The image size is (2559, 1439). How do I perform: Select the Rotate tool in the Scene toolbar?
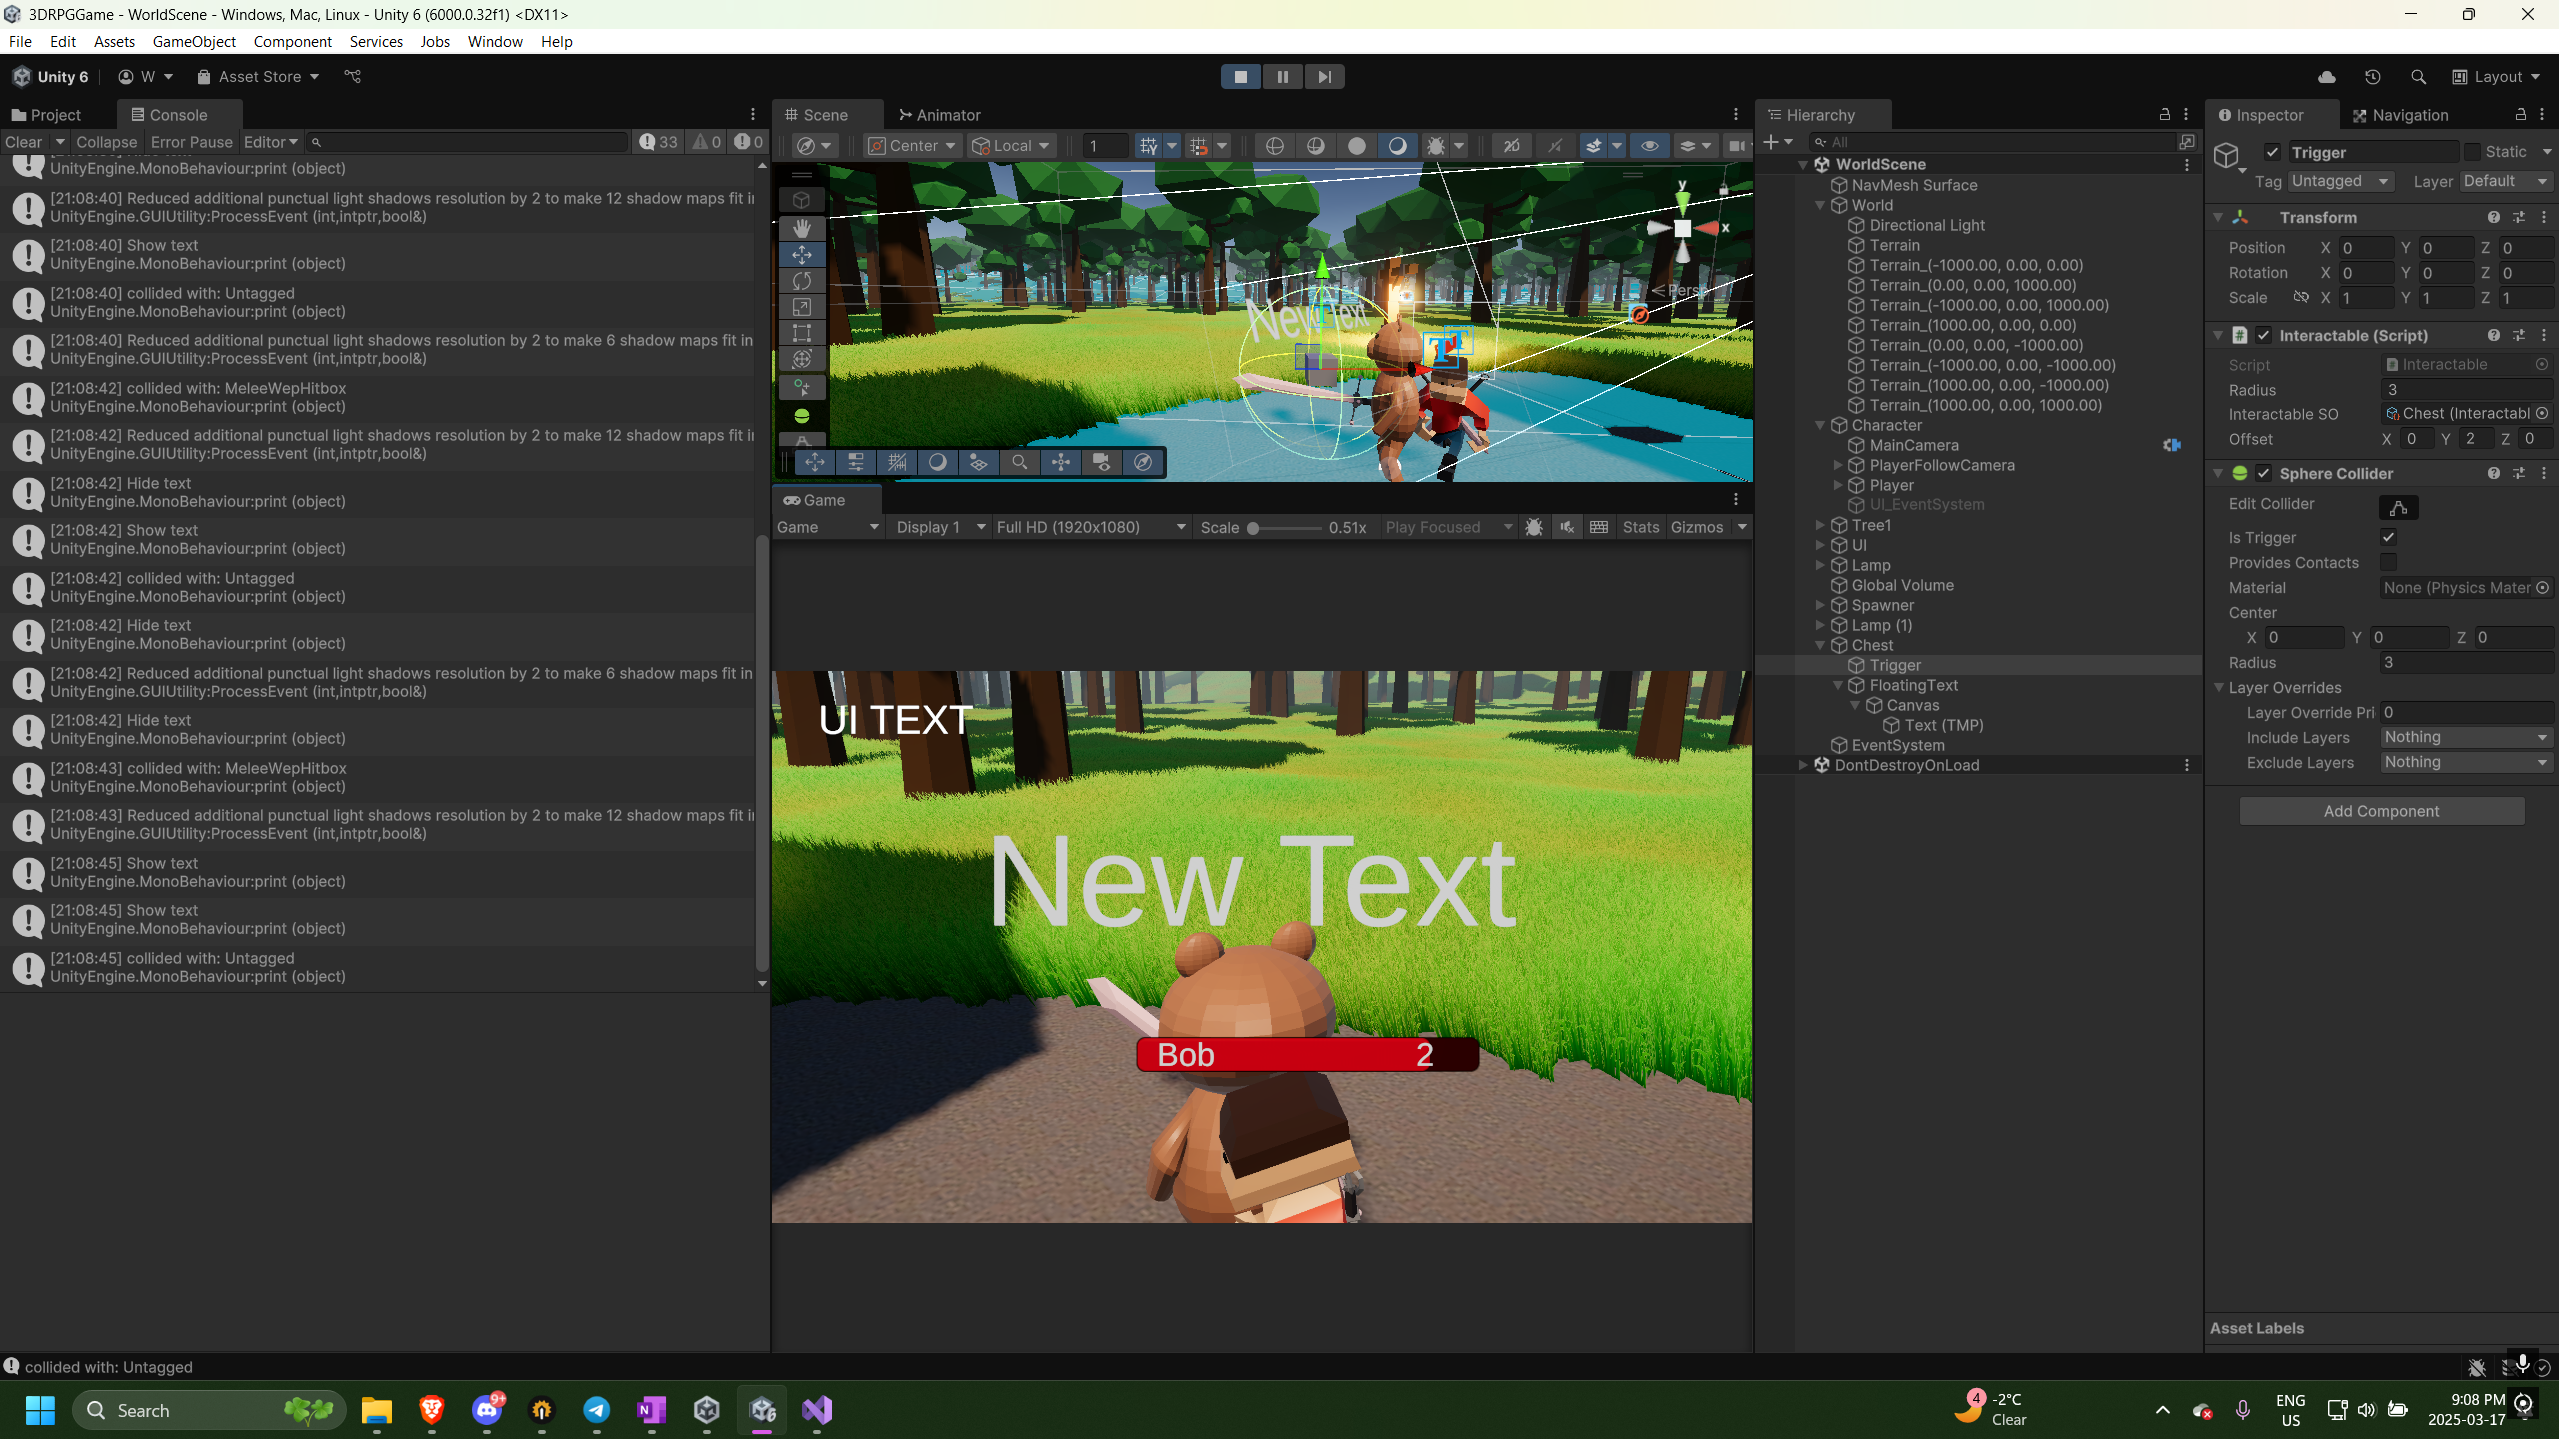coord(801,281)
